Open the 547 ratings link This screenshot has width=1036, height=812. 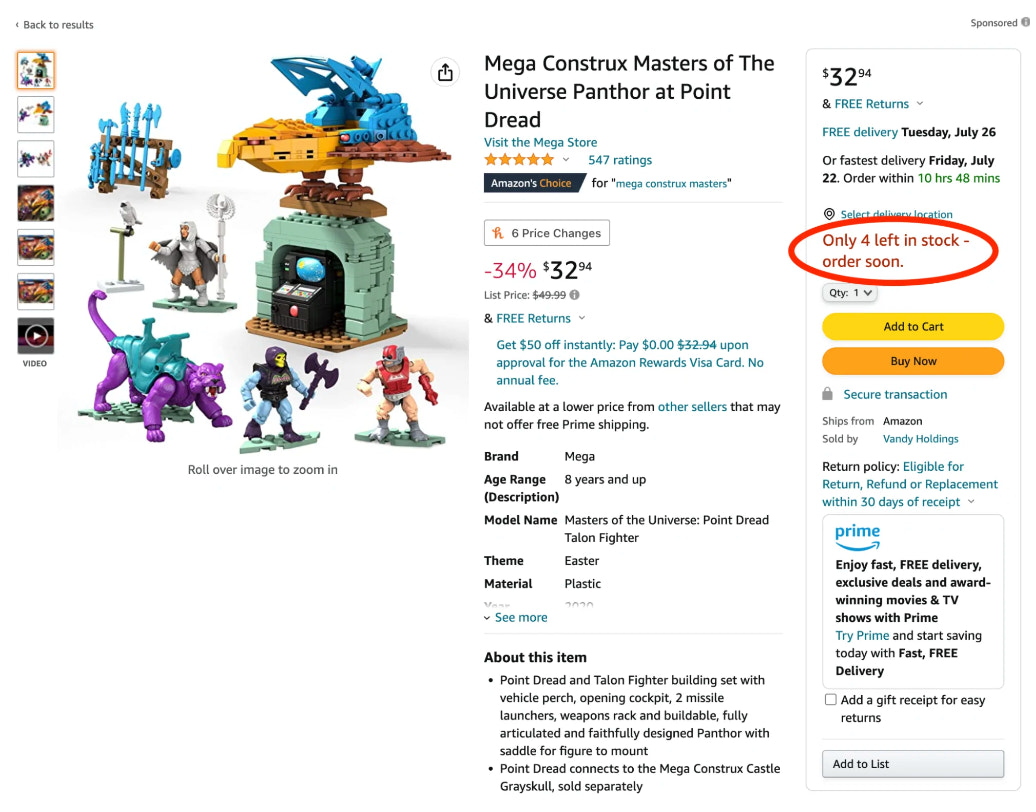620,160
